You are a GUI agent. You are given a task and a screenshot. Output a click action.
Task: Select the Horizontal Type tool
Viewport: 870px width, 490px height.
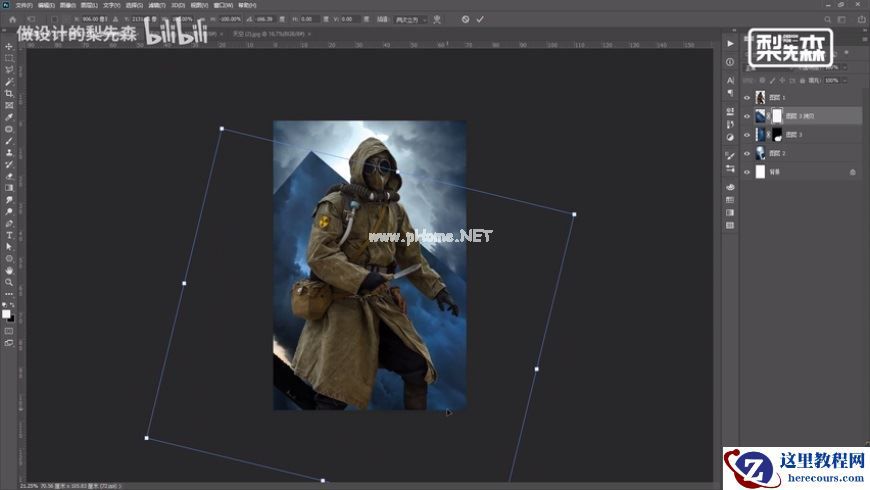[x=9, y=235]
